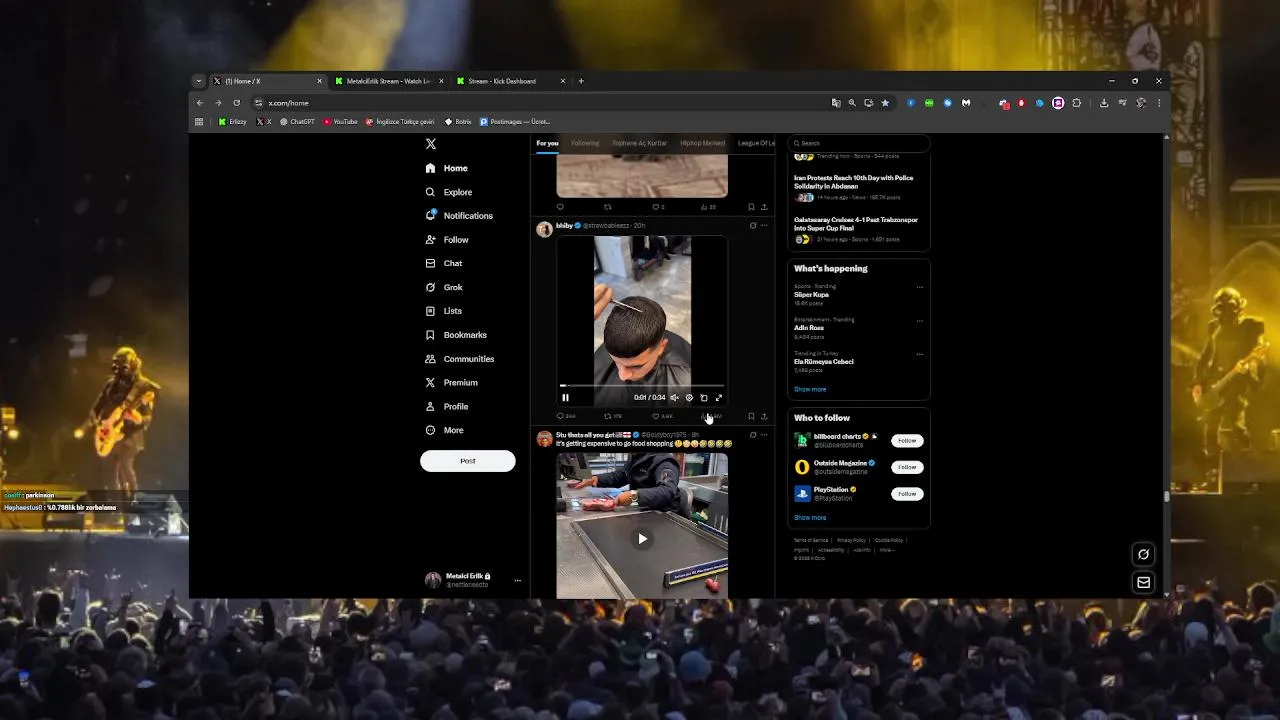
Task: Enter fullscreen on the haircut video
Action: 718,398
